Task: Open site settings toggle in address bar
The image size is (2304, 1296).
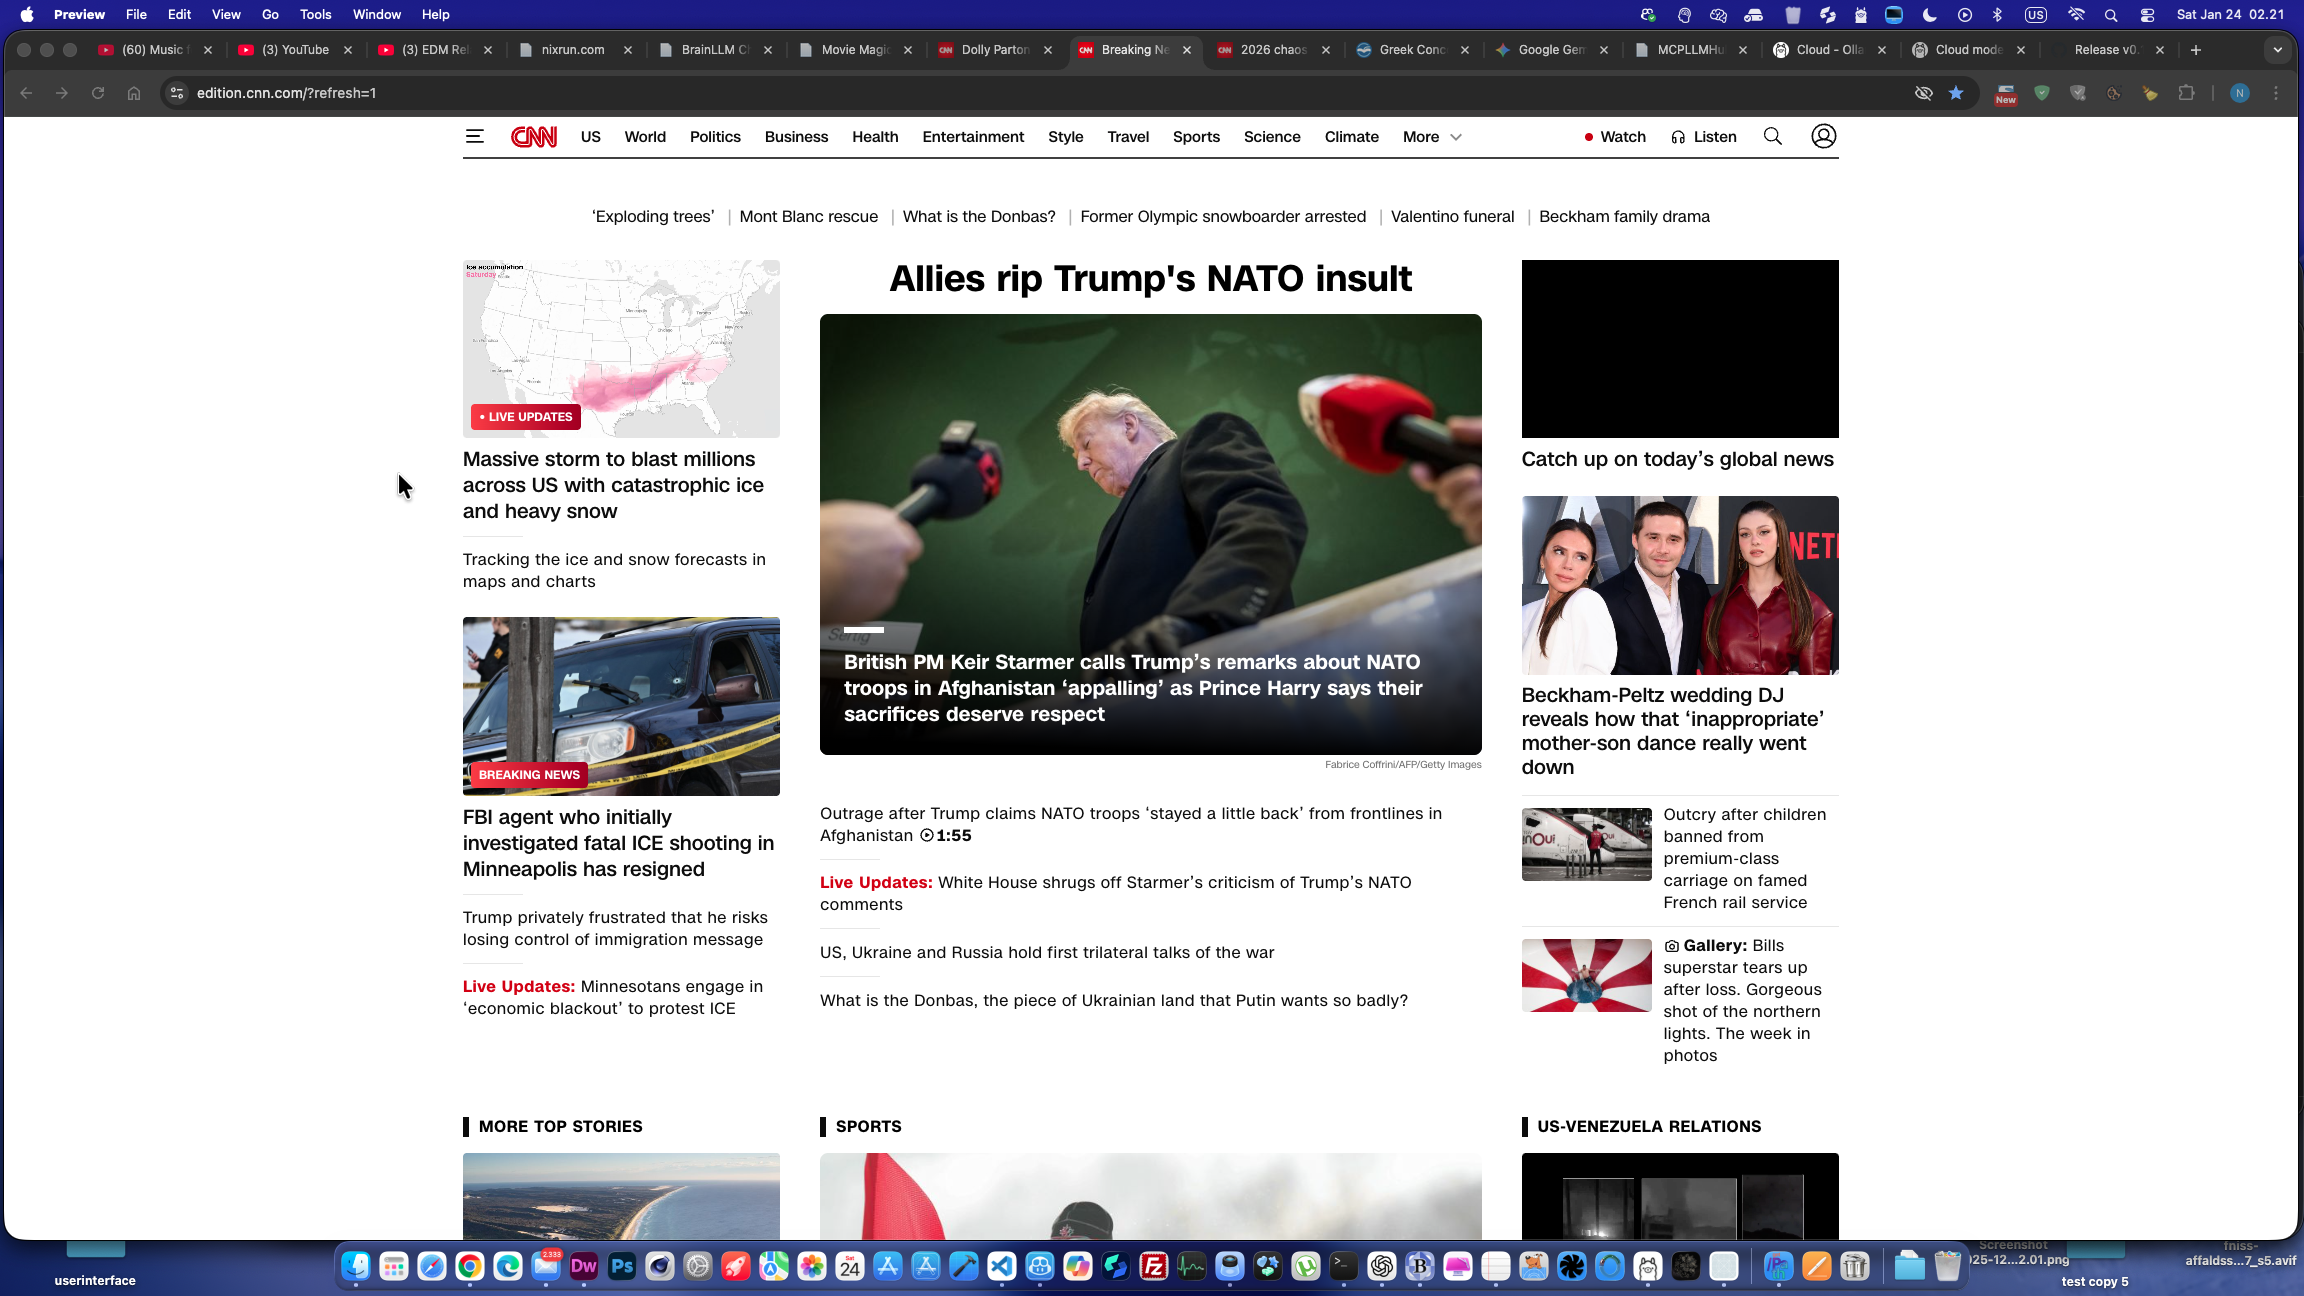Action: [177, 93]
